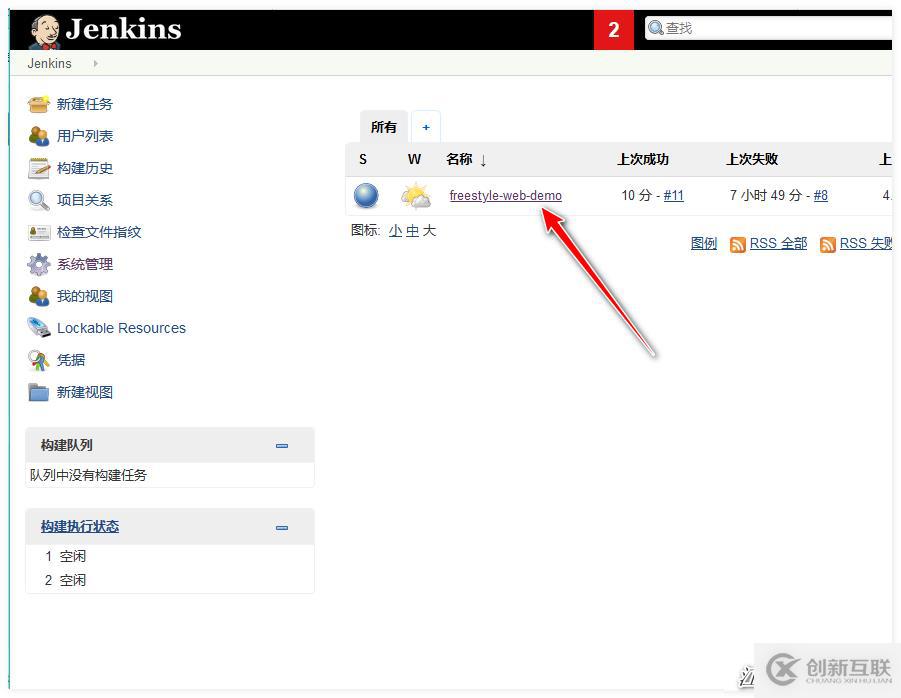Click the 查找 search field
Screen dimensions: 901x698
pos(769,28)
